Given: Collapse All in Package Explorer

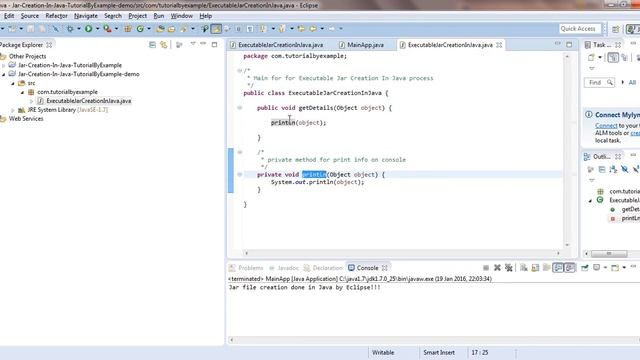Looking at the screenshot, I should (x=152, y=44).
